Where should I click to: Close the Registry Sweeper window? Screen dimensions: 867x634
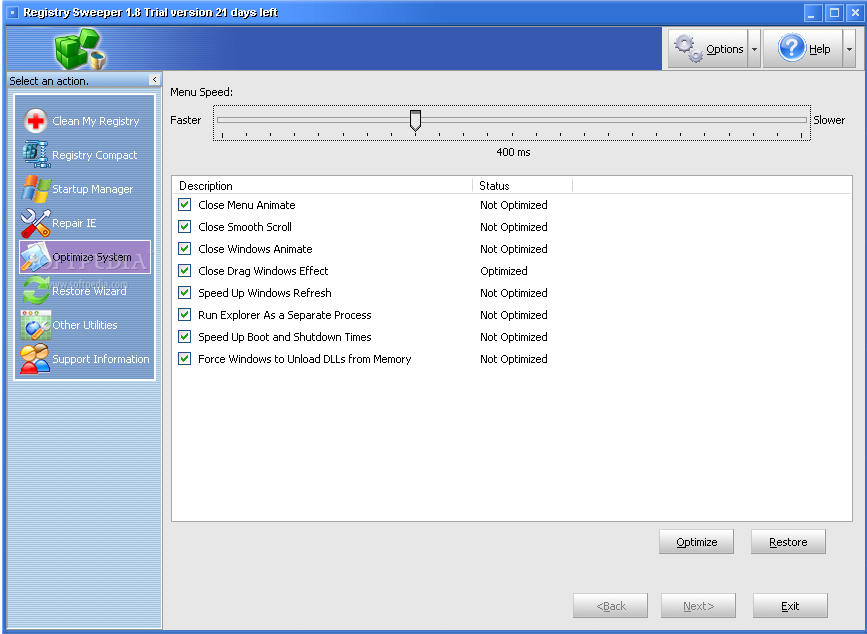[855, 13]
